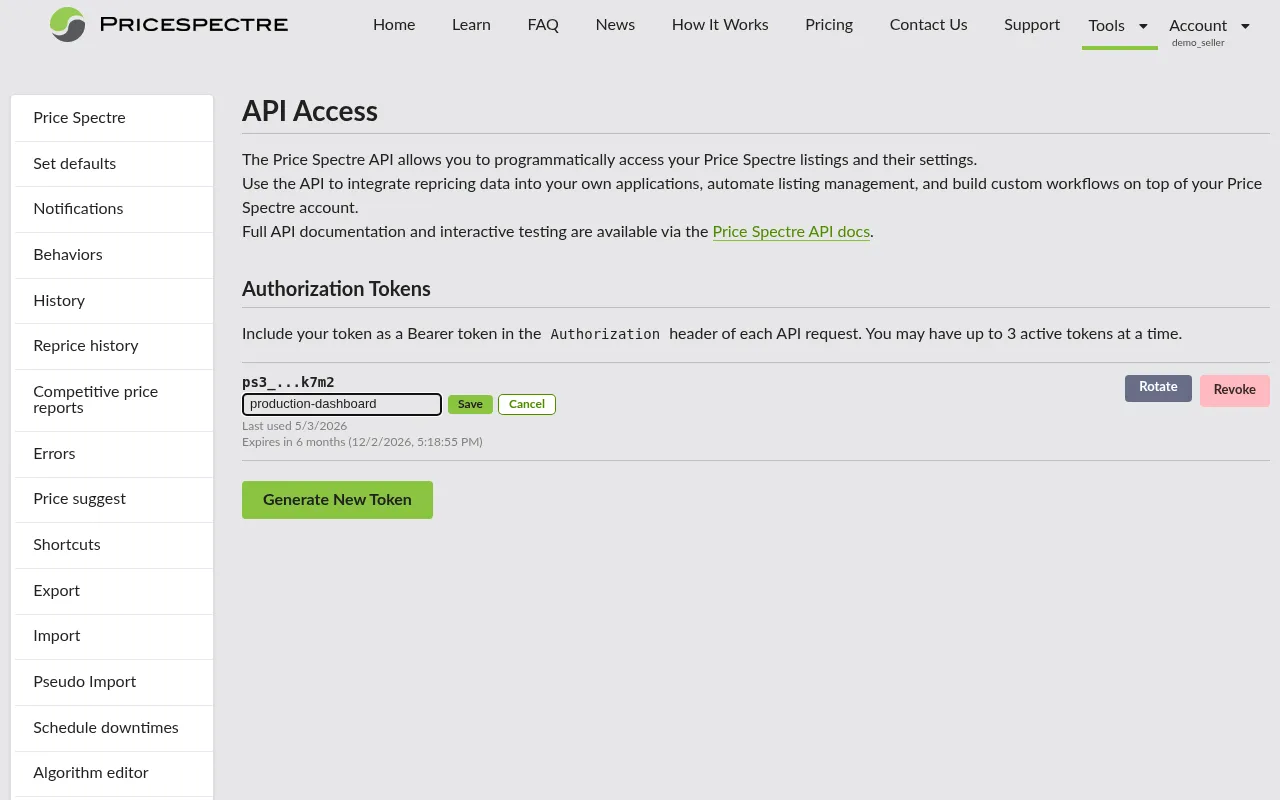Open Contact Us in the nav bar
This screenshot has width=1280, height=800.
(928, 25)
